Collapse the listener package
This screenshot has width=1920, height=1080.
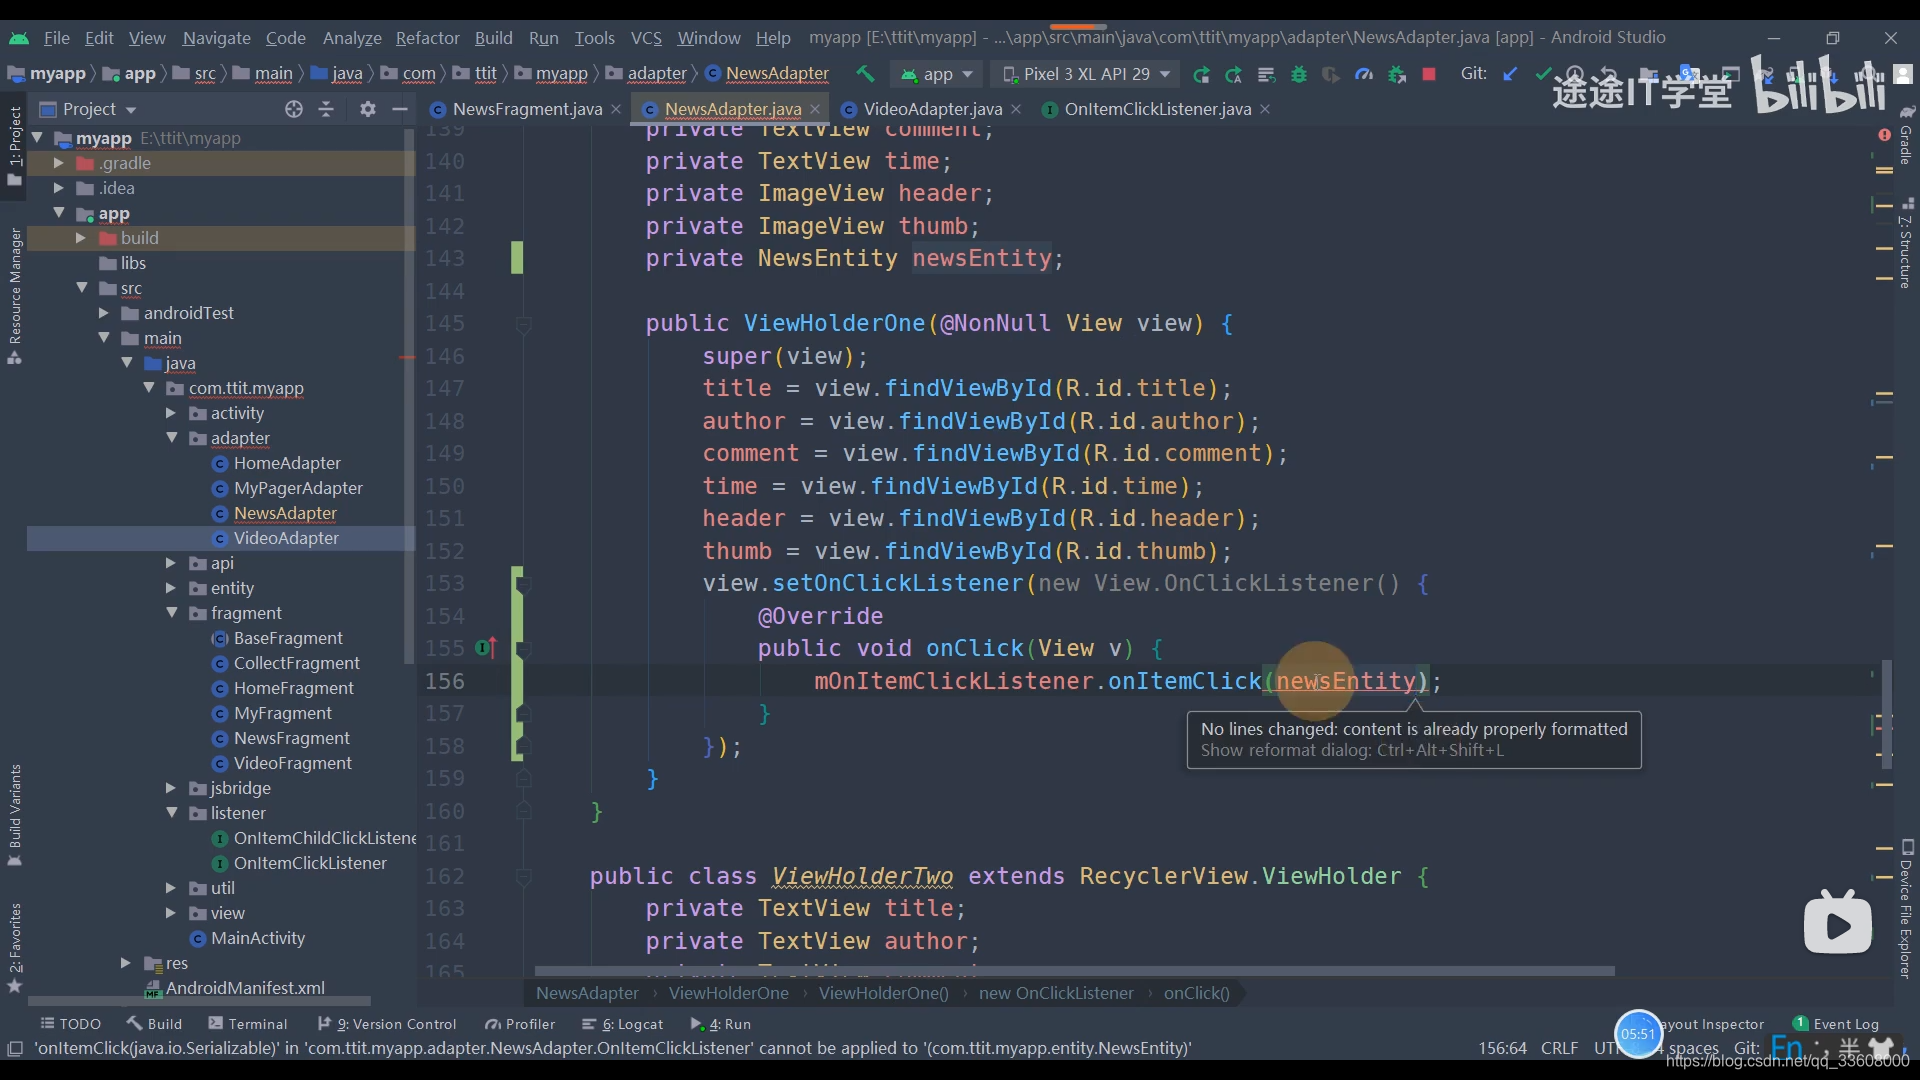pyautogui.click(x=171, y=813)
